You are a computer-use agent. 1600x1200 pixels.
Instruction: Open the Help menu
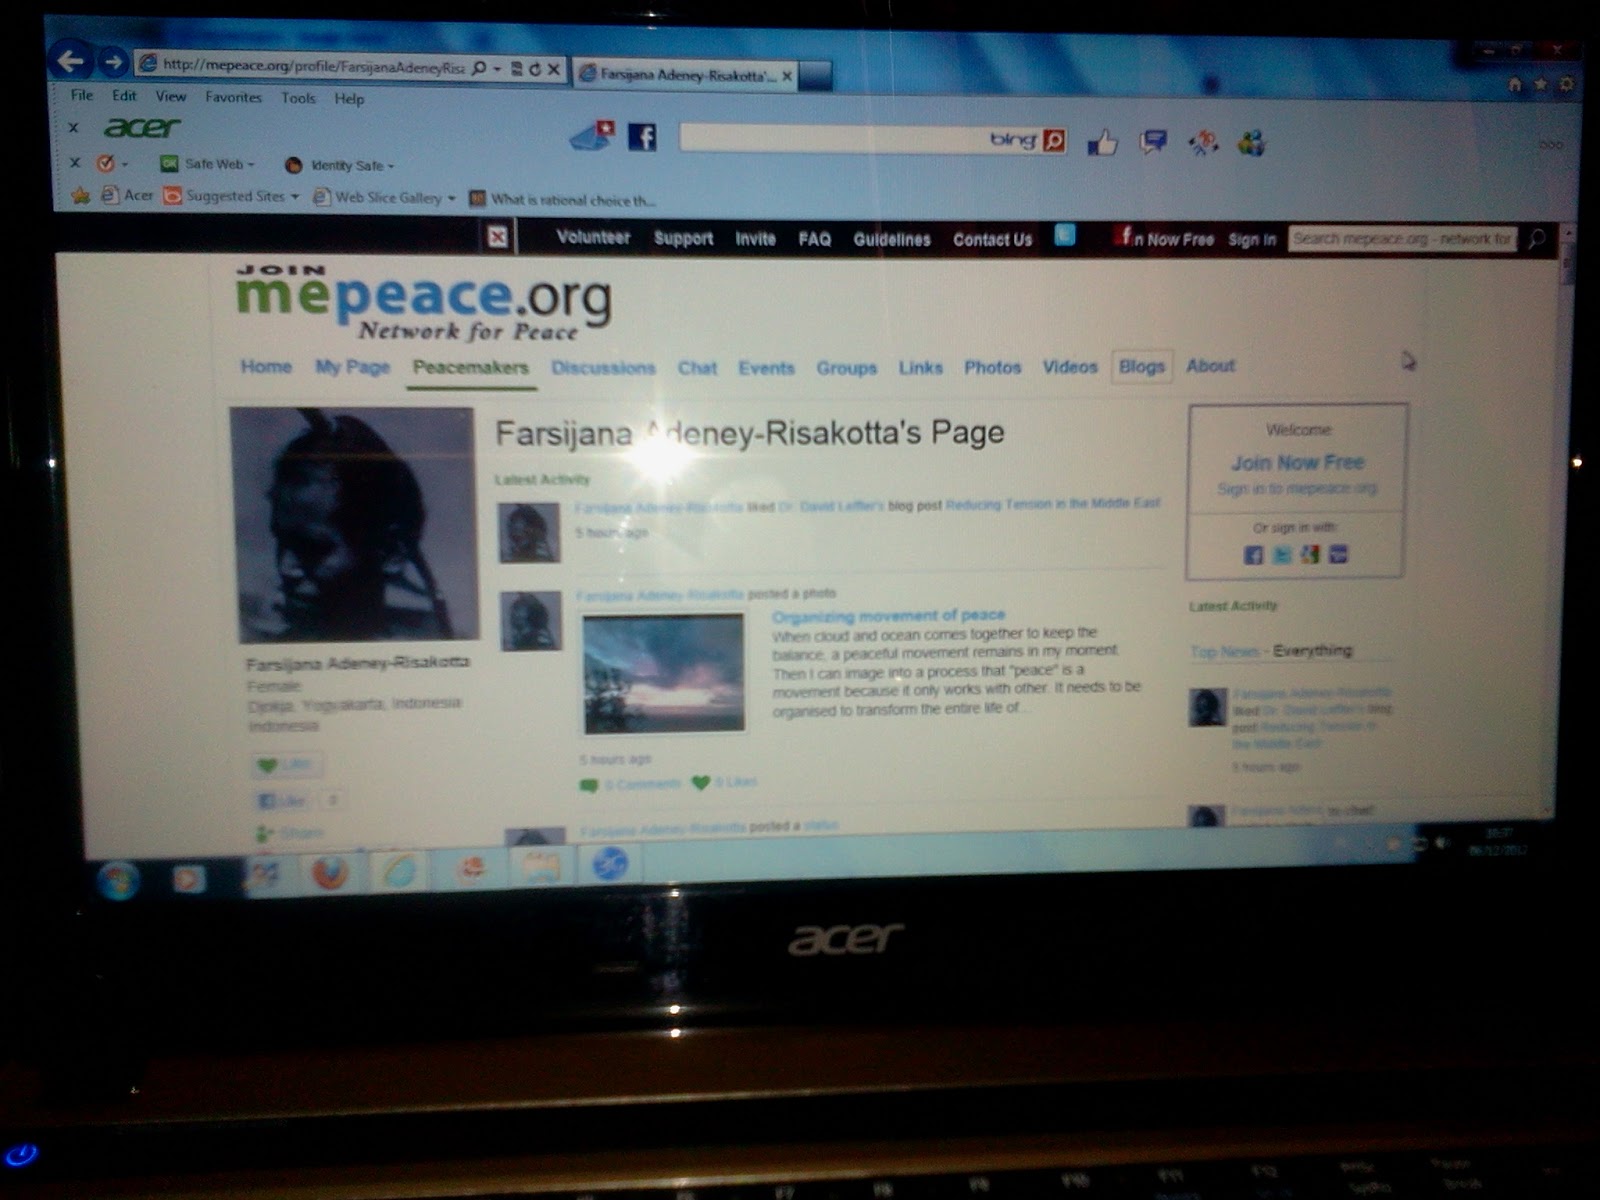coord(349,99)
